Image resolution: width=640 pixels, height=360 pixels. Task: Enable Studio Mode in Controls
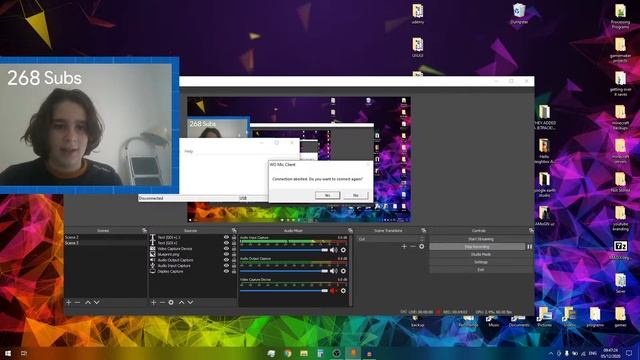point(481,254)
